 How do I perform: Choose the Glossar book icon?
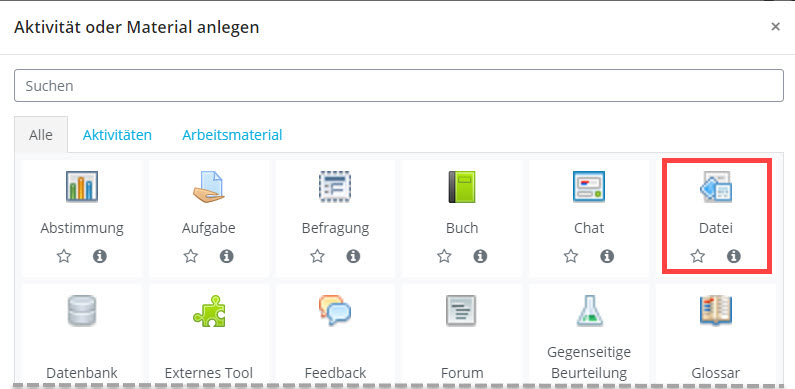[x=715, y=310]
